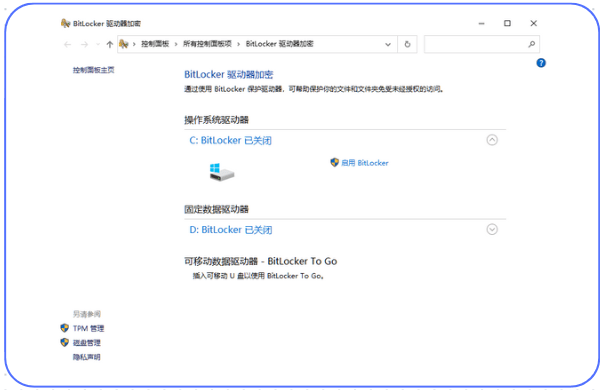Click the blue help question mark icon
Image resolution: width=603 pixels, height=390 pixels.
[x=541, y=63]
